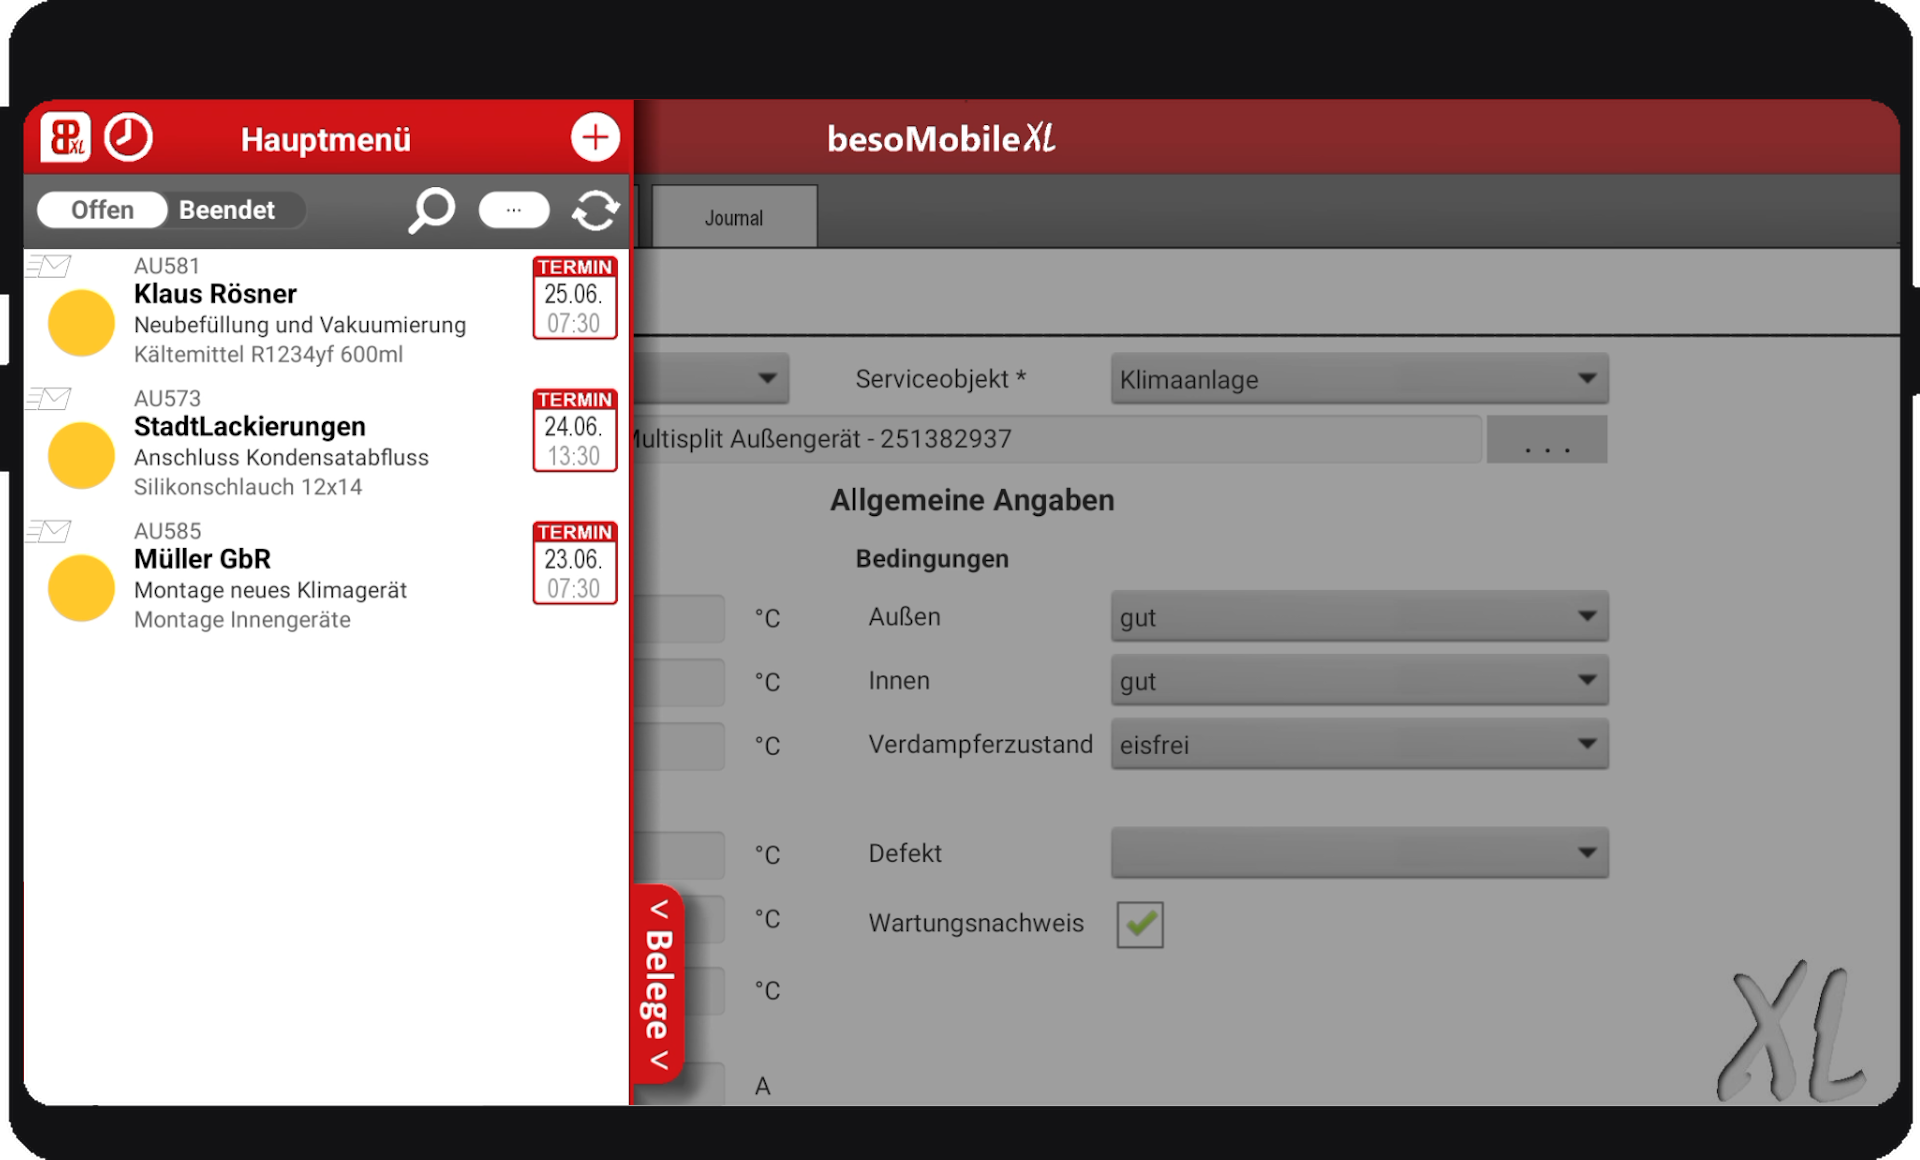
Task: Click the Hauptmenü title
Action: click(x=326, y=139)
